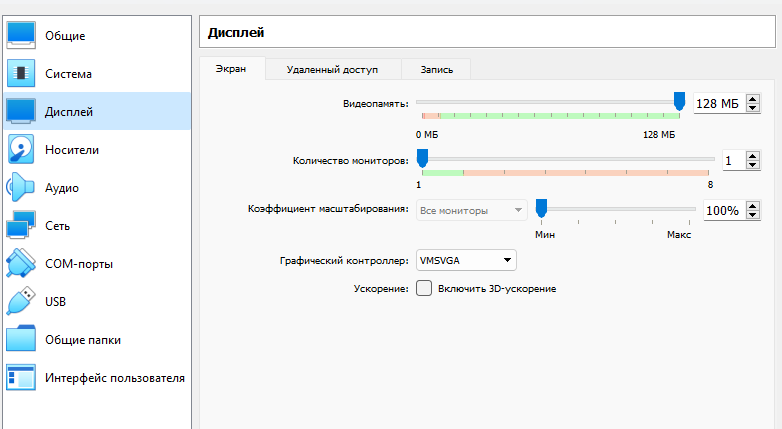Click the Количество мониторов slider handle
Screen dimensions: 782x429
tap(422, 158)
